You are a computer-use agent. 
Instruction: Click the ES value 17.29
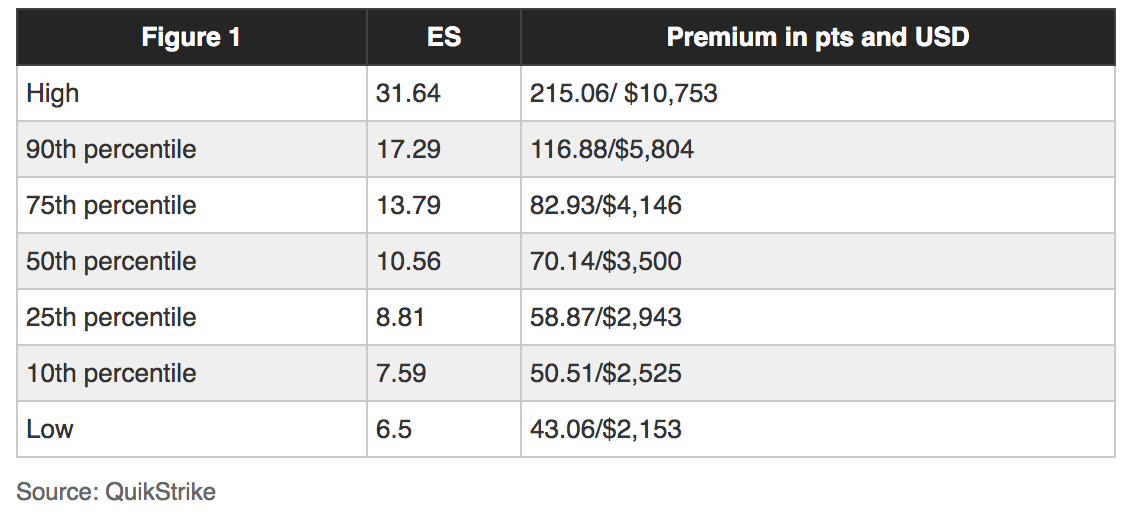pyautogui.click(x=408, y=150)
